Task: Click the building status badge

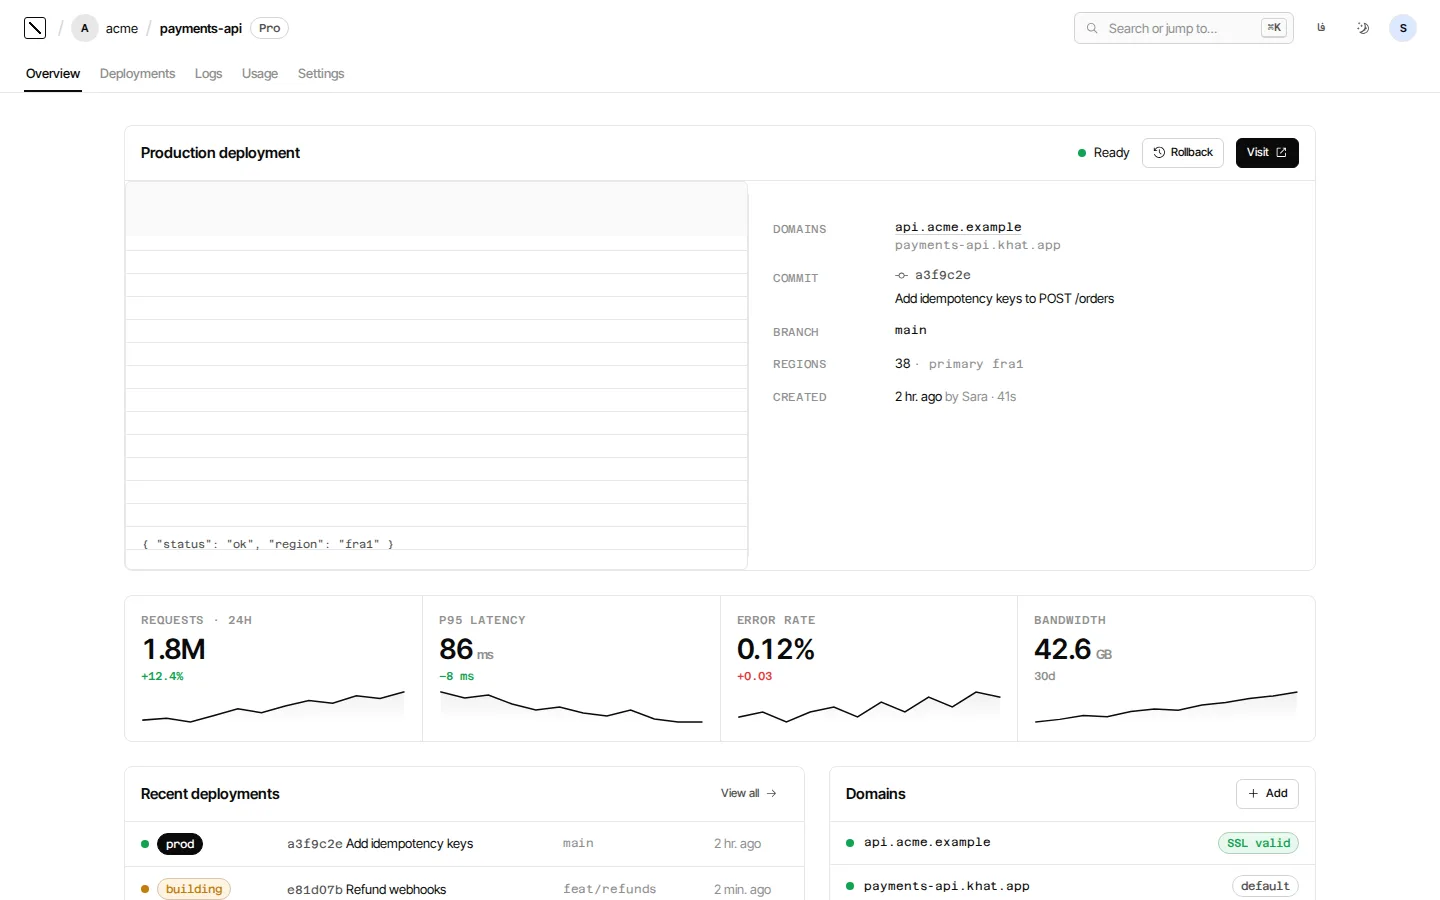Action: 194,889
